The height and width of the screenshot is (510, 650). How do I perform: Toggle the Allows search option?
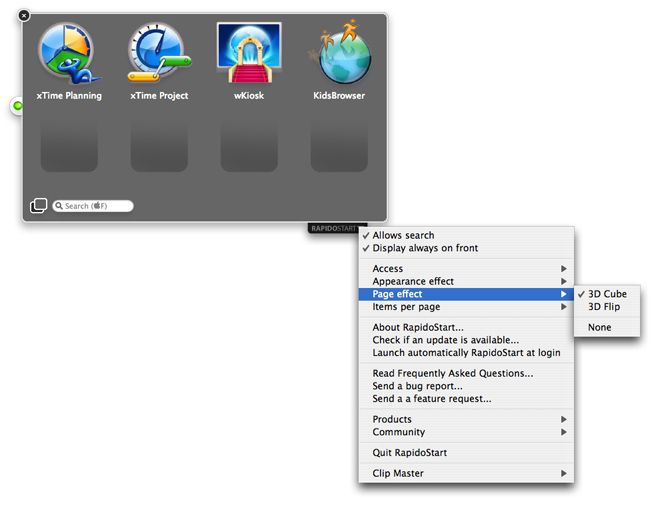[466, 235]
